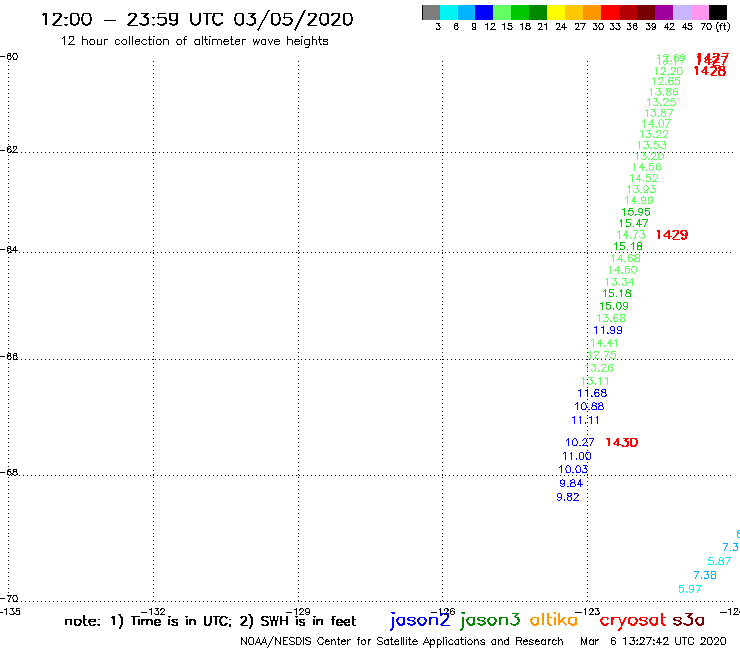
Task: Click the 11.68 blue value
Action: (592, 393)
